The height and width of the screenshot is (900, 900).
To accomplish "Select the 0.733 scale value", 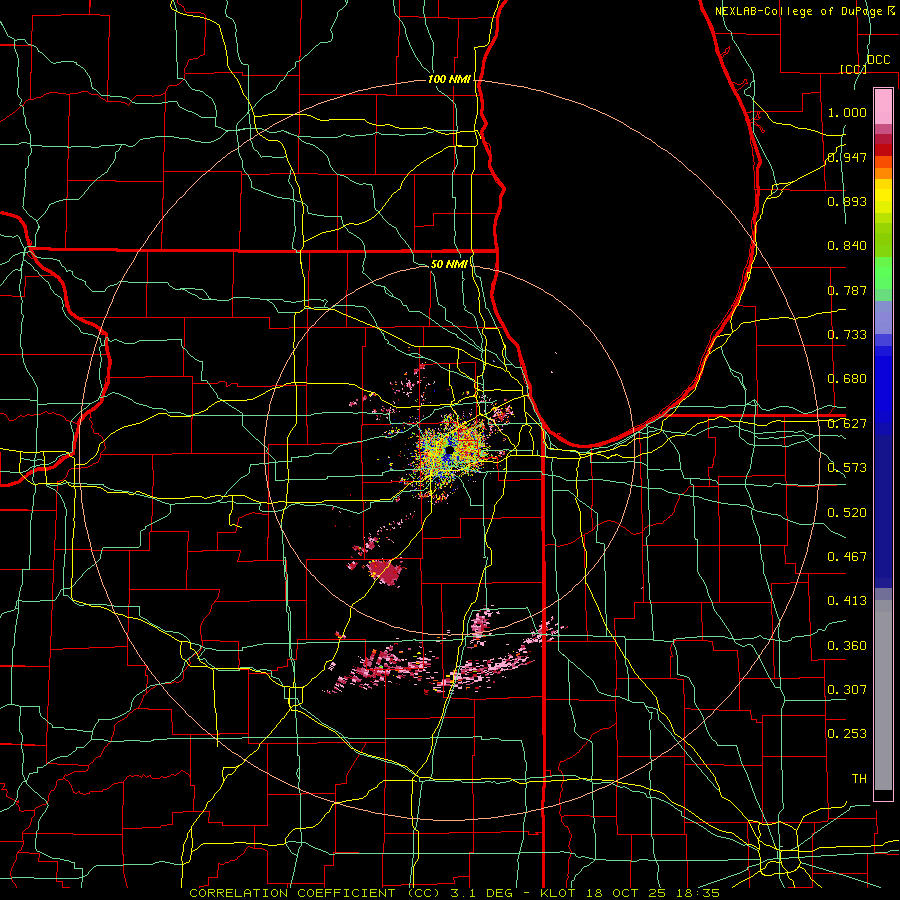I will coord(847,335).
